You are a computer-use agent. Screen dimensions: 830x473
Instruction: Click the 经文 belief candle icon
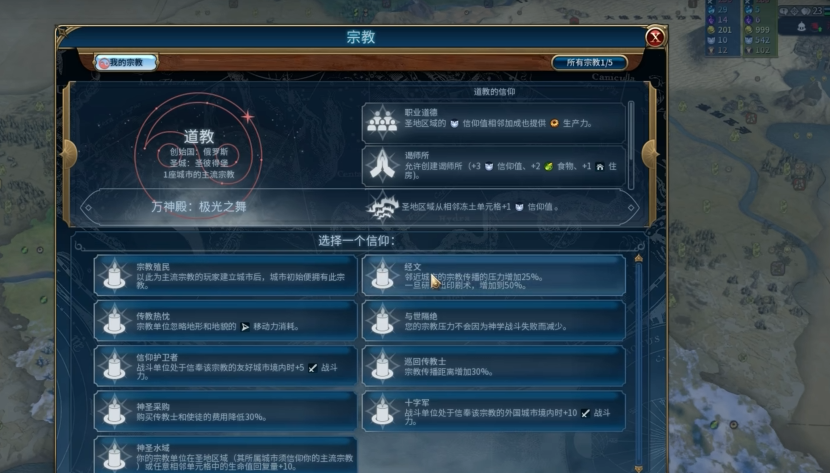(x=382, y=275)
